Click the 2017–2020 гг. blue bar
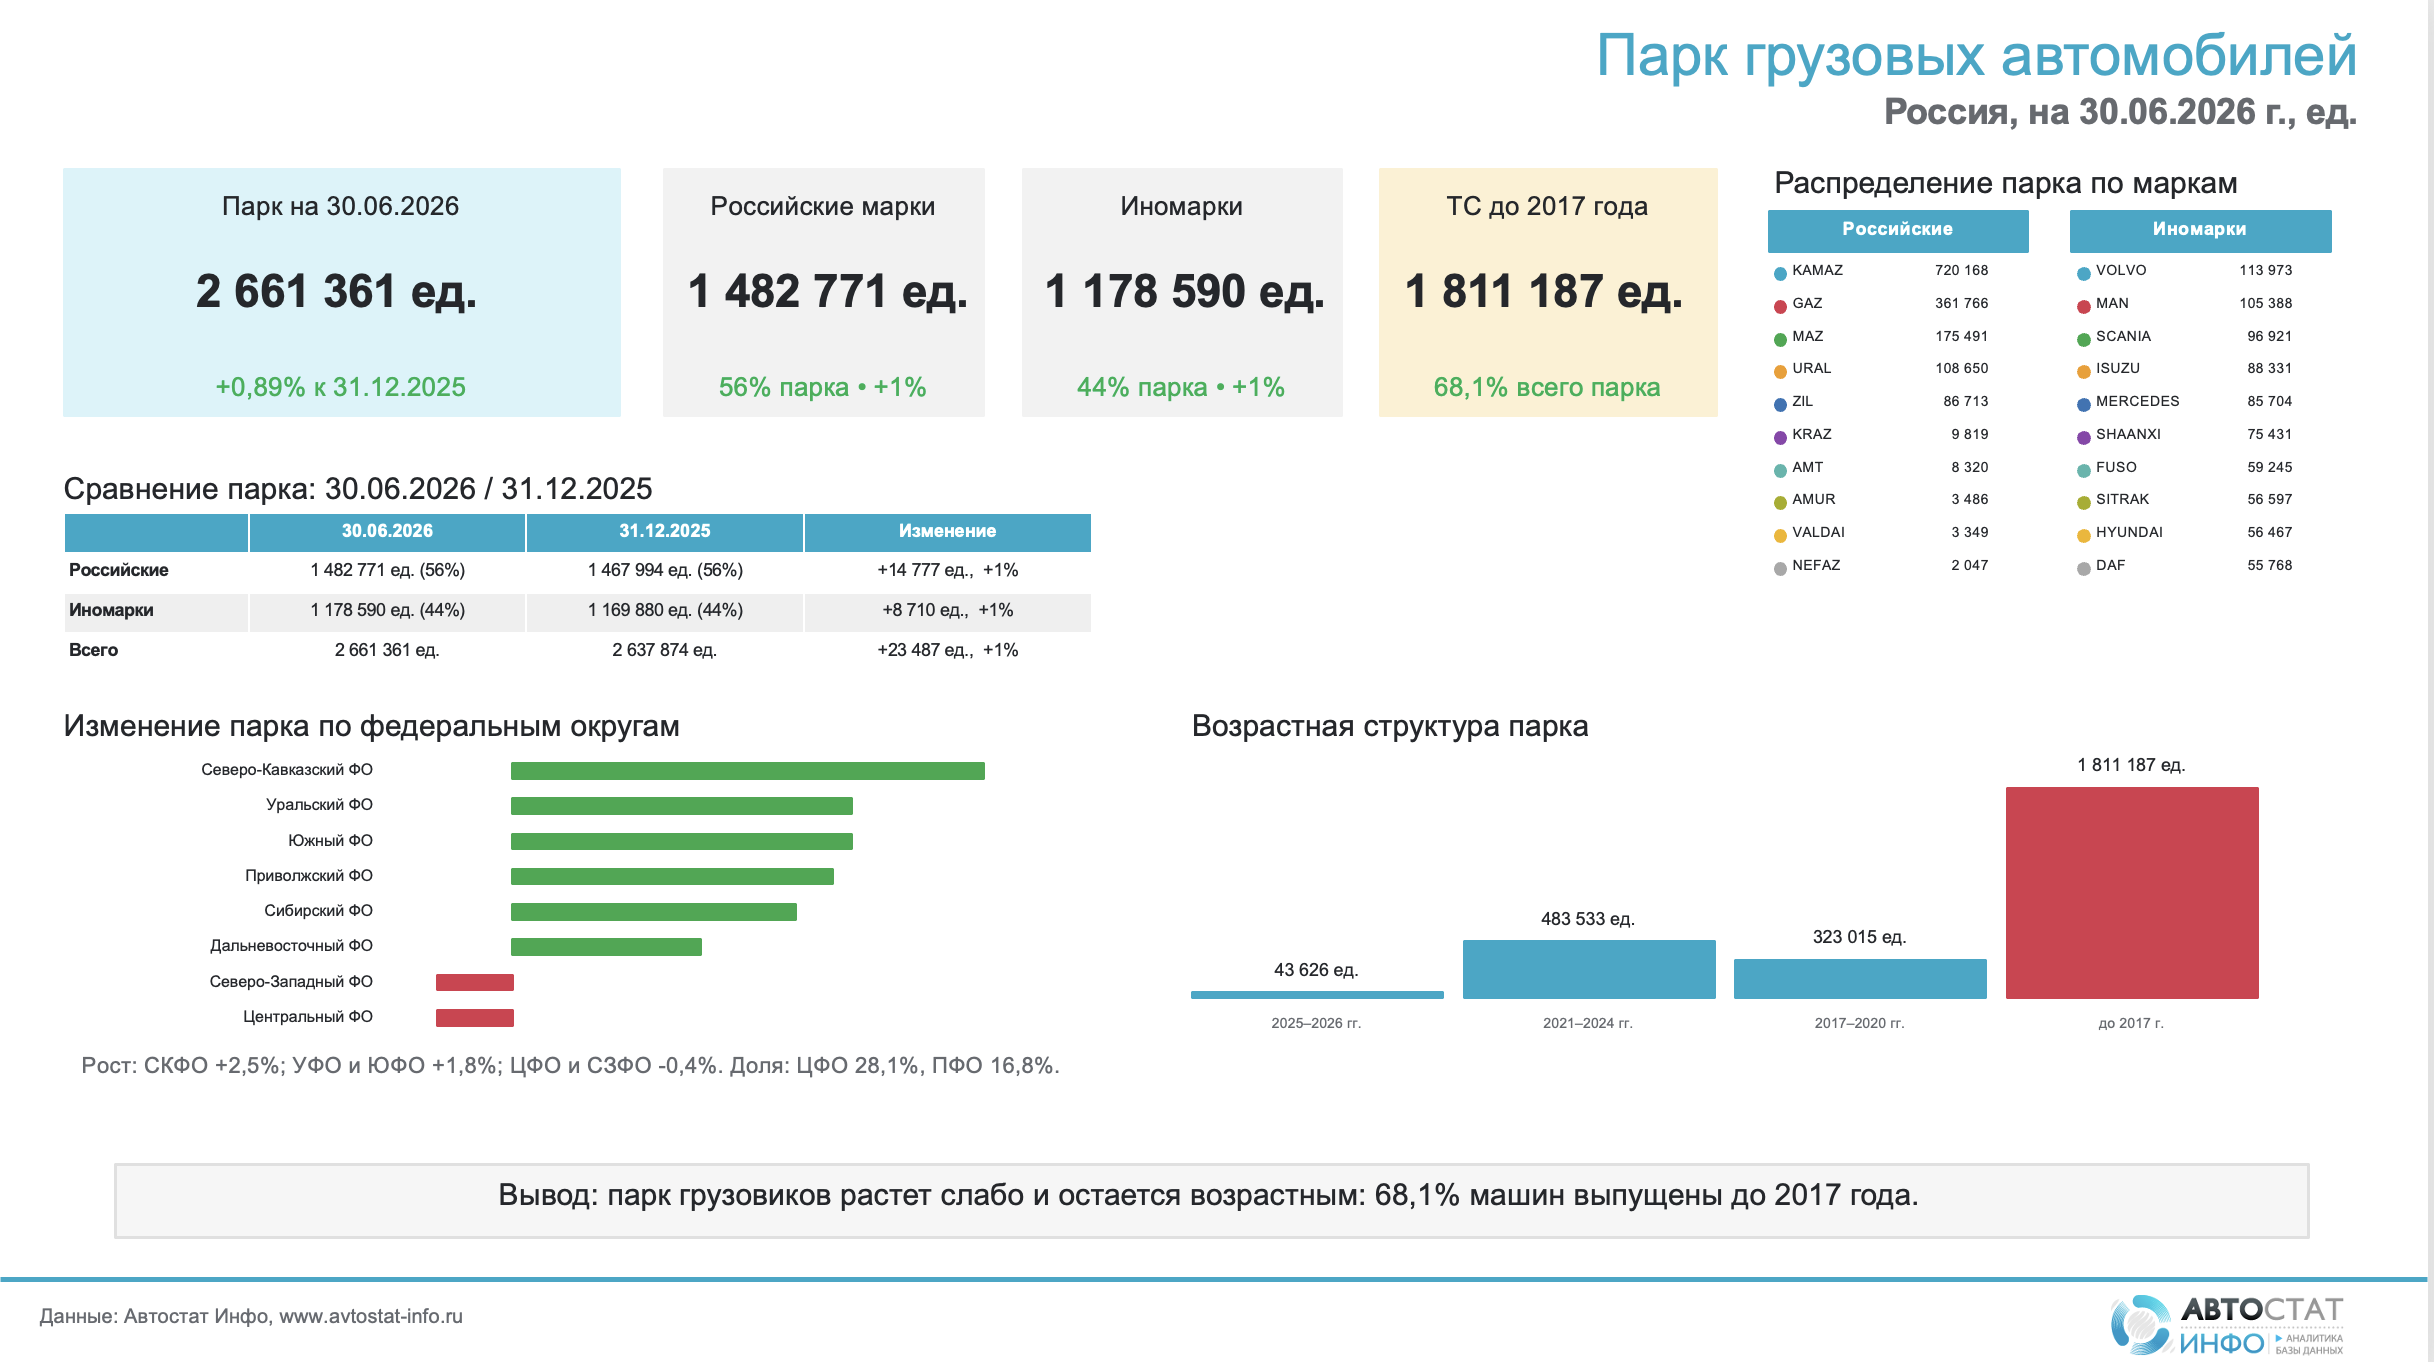 (1860, 979)
